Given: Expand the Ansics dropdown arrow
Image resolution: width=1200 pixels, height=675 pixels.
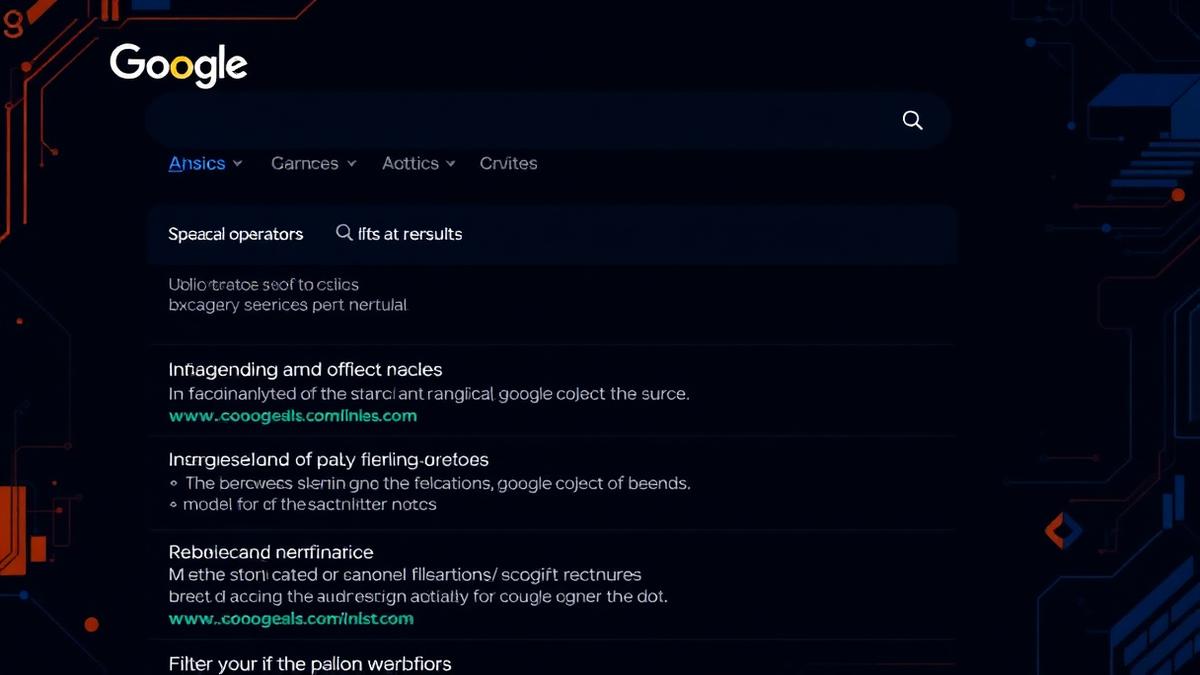Looking at the screenshot, I should click(x=237, y=163).
